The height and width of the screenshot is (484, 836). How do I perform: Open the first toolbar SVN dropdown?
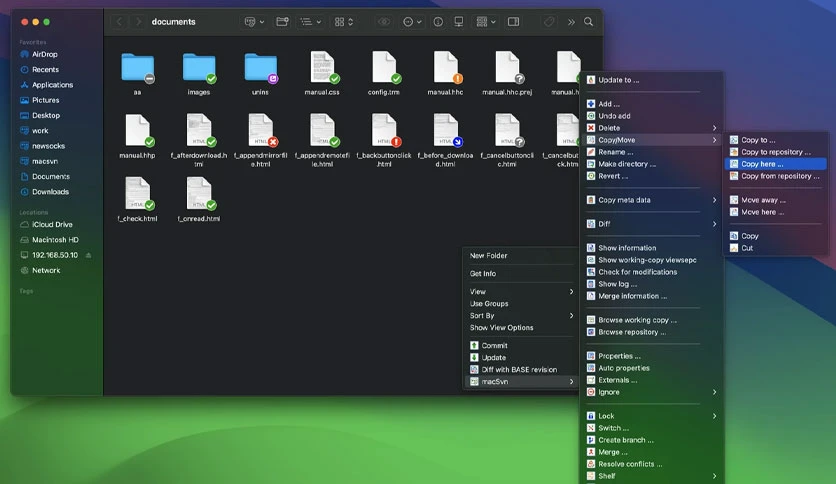(254, 22)
